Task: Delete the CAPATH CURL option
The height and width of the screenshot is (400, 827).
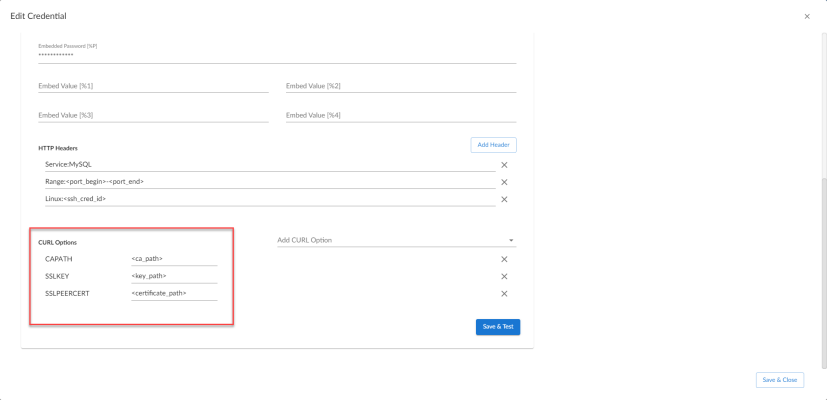Action: [504, 259]
